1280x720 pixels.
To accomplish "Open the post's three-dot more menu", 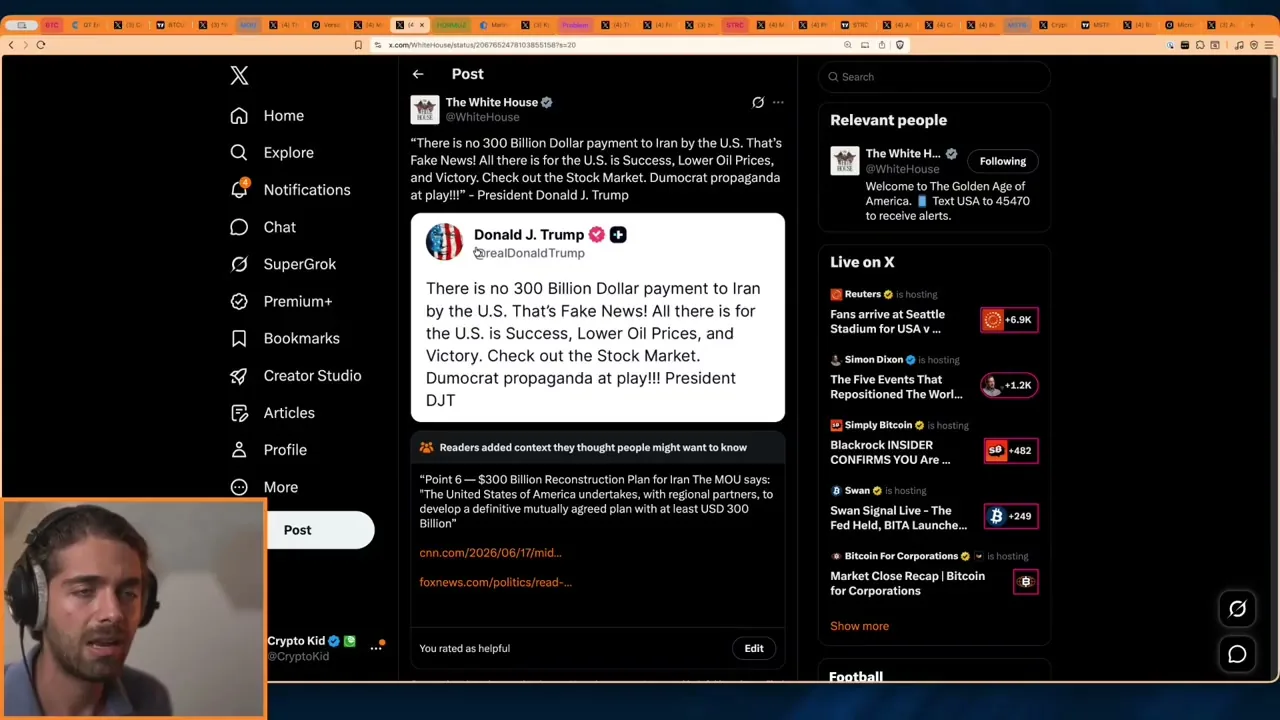I will (x=778, y=102).
